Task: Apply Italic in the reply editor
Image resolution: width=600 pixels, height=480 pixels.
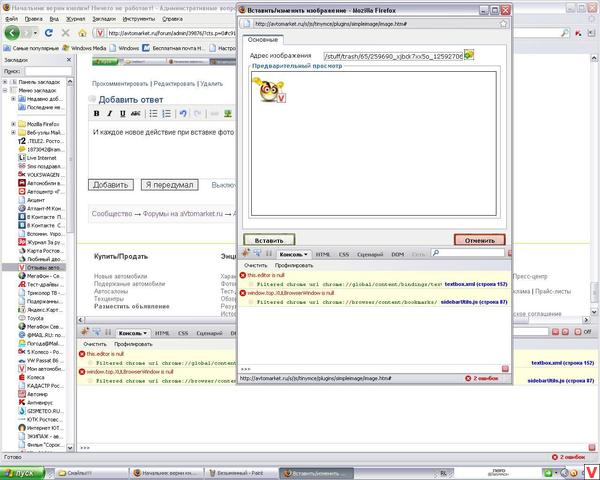Action: point(109,113)
